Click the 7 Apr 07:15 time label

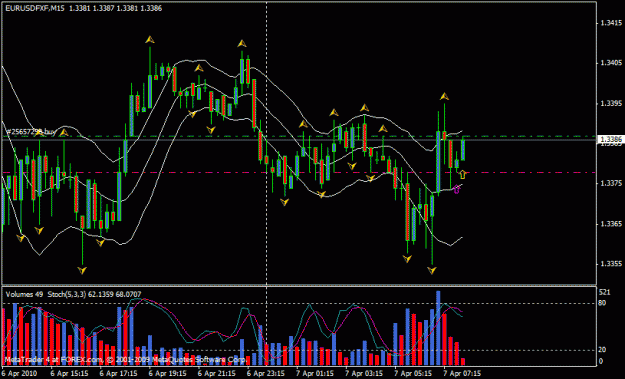pos(462,373)
